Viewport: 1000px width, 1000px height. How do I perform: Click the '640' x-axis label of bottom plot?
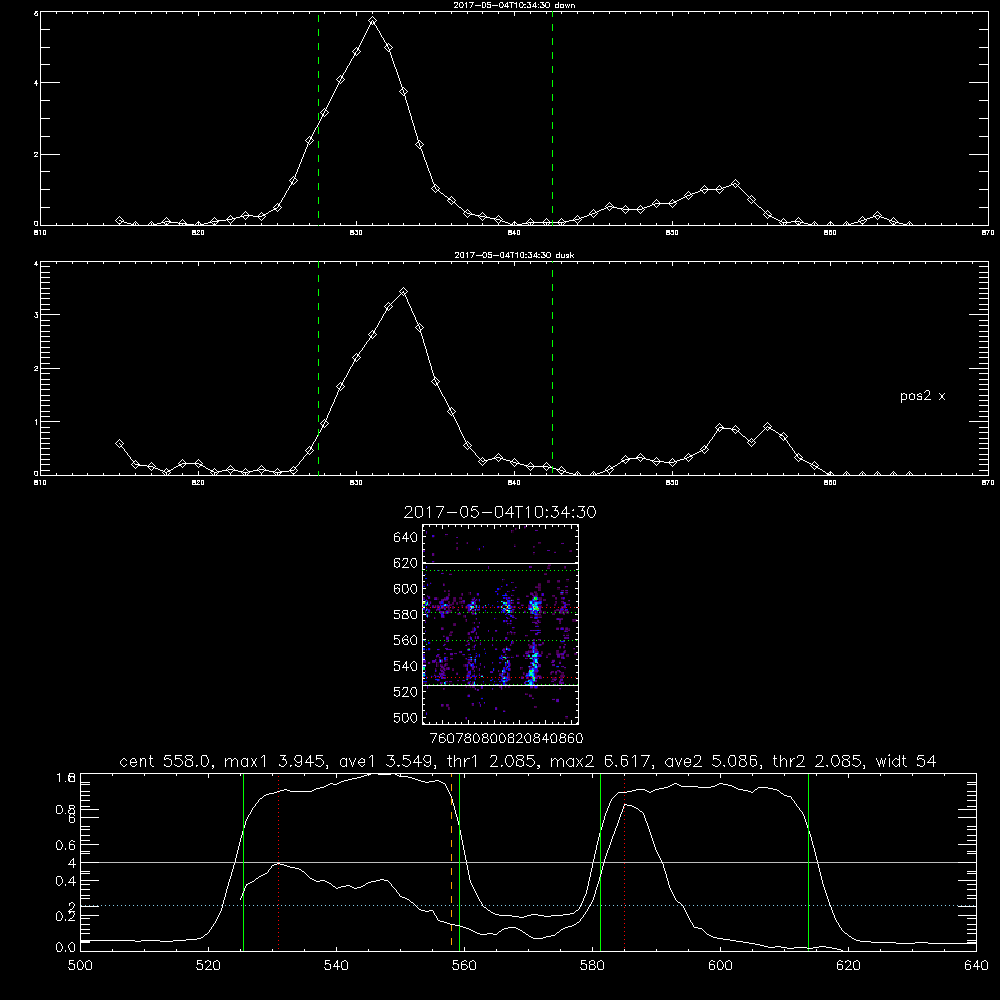pos(976,966)
